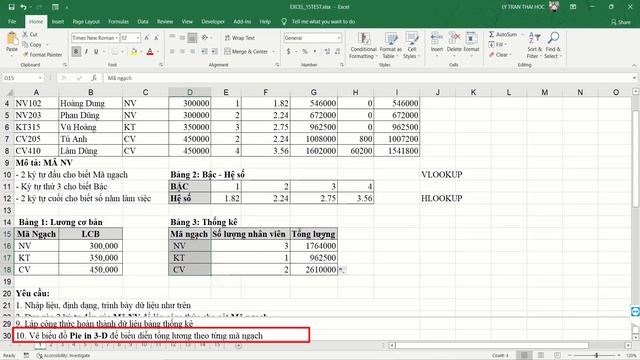Click the Undo arrow in the title bar

coord(24,7)
